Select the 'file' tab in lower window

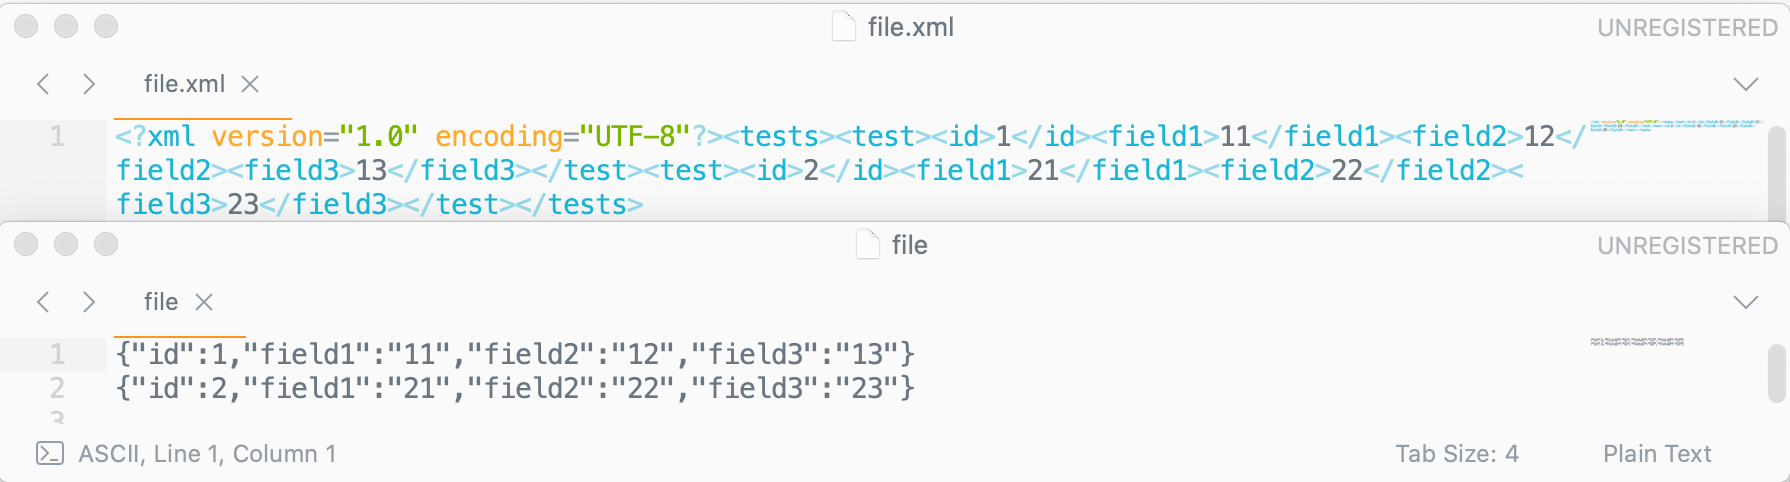click(x=161, y=302)
